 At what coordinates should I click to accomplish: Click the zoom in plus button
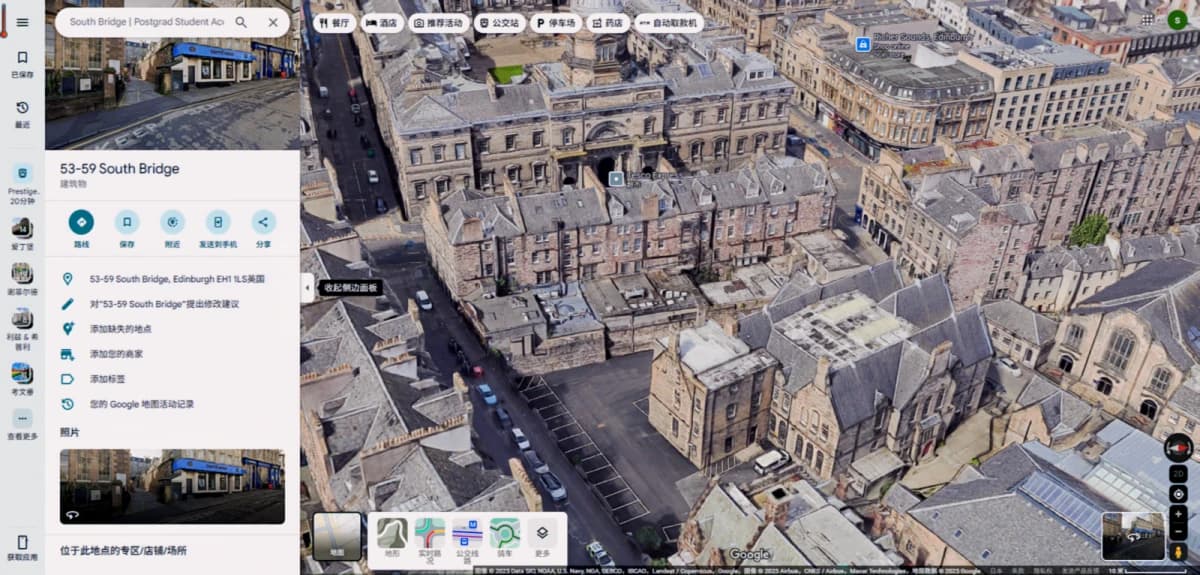coord(1179,514)
